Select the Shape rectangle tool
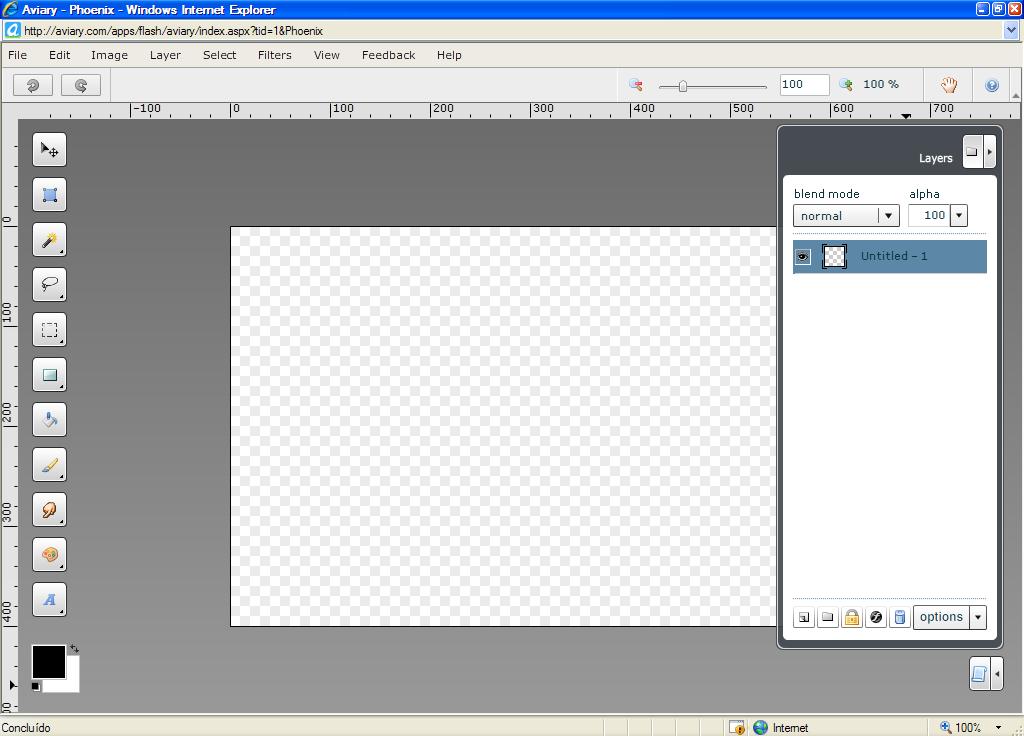The width and height of the screenshot is (1024, 736). click(50, 375)
